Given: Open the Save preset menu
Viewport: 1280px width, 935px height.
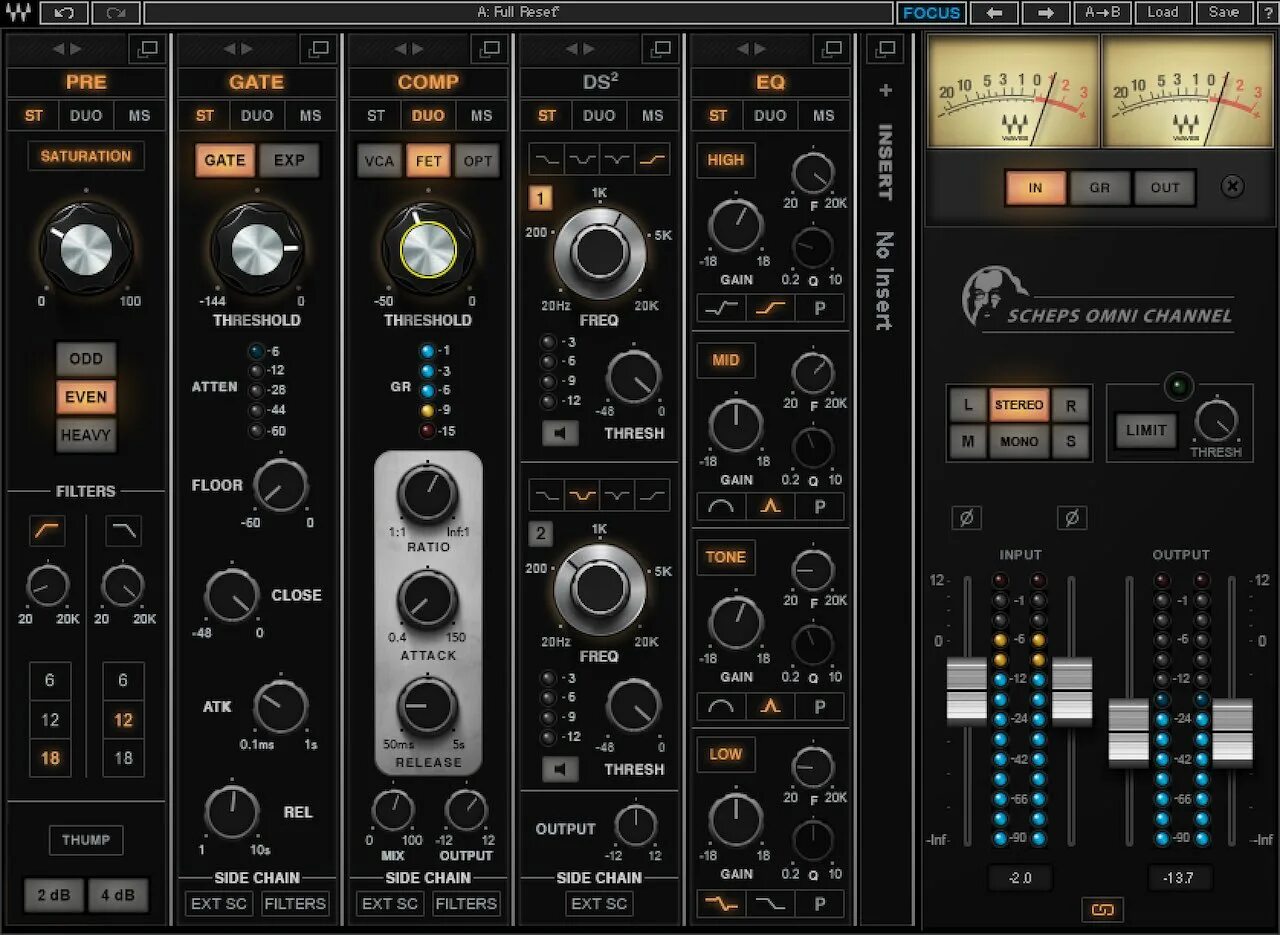Looking at the screenshot, I should [1224, 13].
